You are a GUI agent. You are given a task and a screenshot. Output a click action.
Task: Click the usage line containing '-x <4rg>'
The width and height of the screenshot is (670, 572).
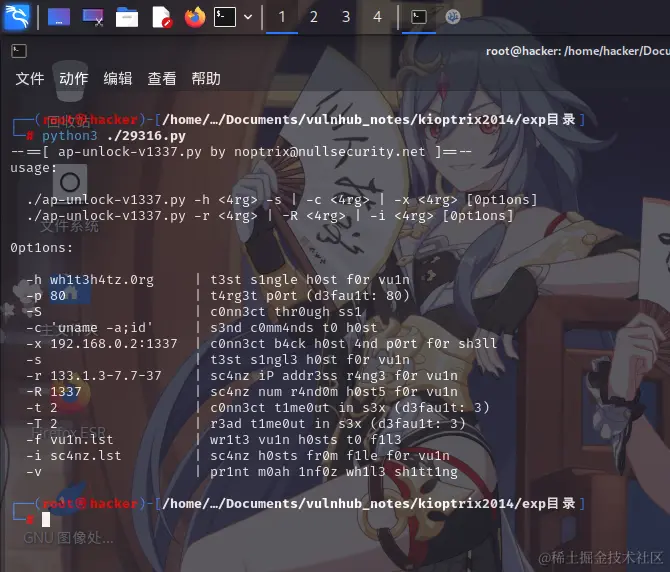282,200
